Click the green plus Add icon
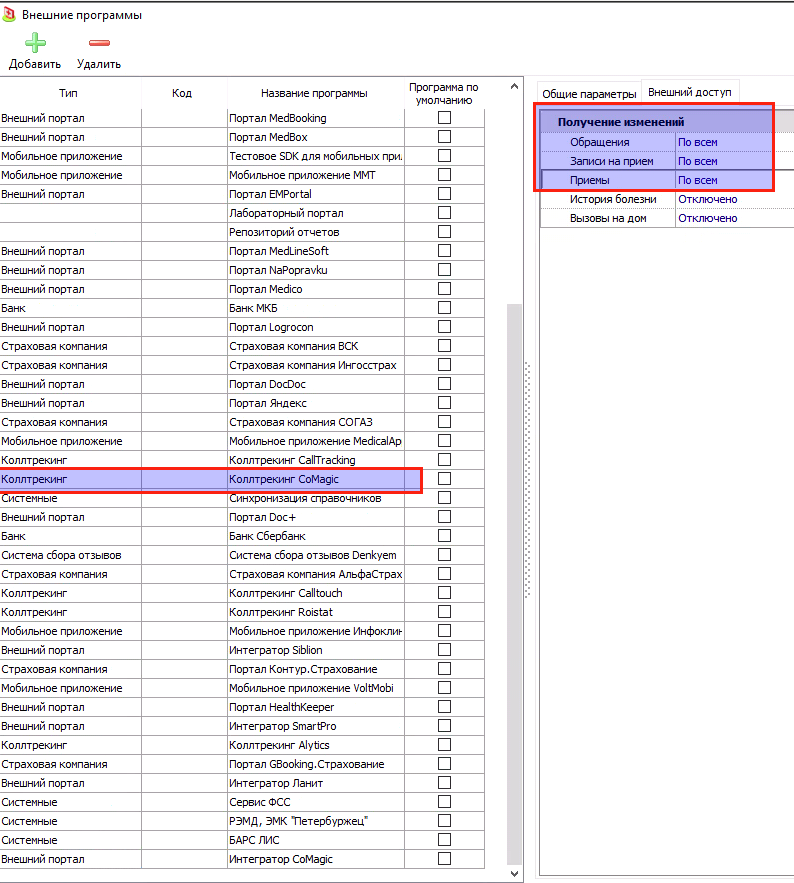Viewport: 794px width, 883px height. (x=35, y=43)
